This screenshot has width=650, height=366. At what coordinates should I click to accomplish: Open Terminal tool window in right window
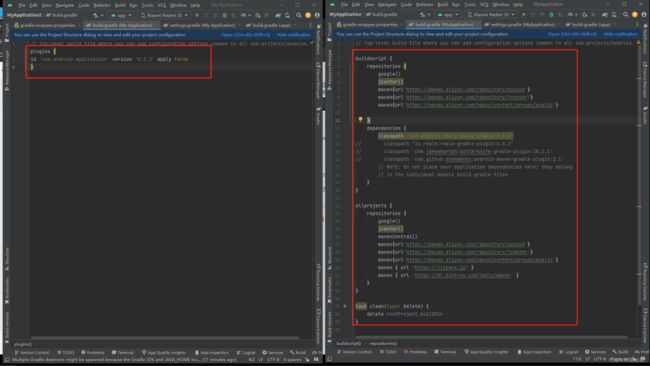445,352
